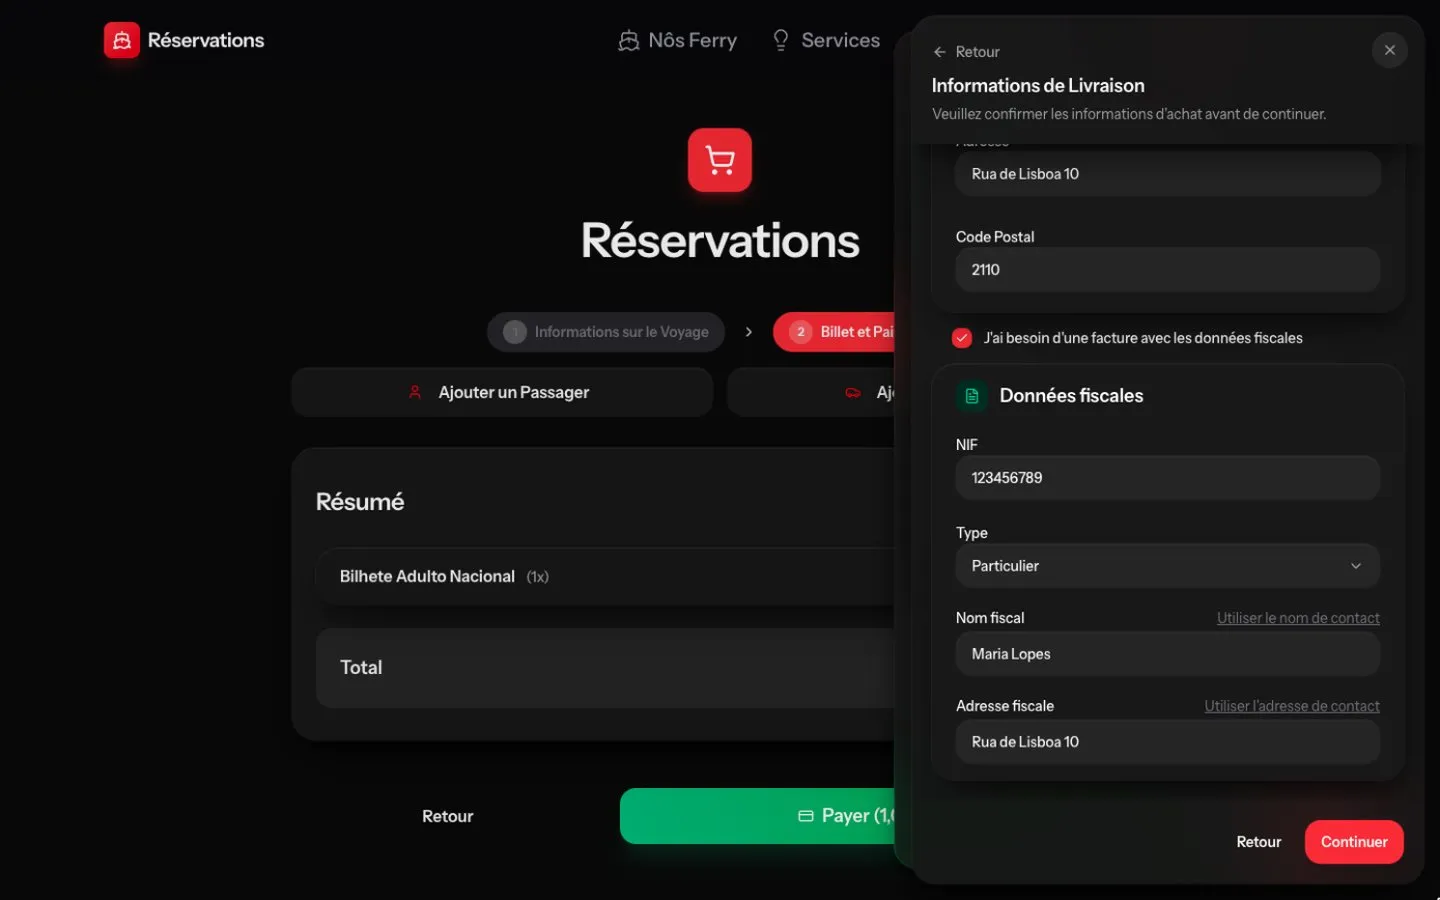Viewport: 1440px width, 900px height.
Task: Click the address field above Code Postal
Action: tap(1168, 174)
